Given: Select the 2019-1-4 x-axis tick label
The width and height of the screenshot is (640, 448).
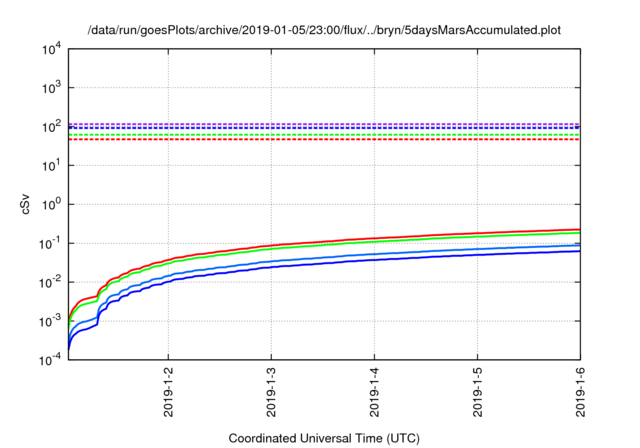Looking at the screenshot, I should coord(375,392).
